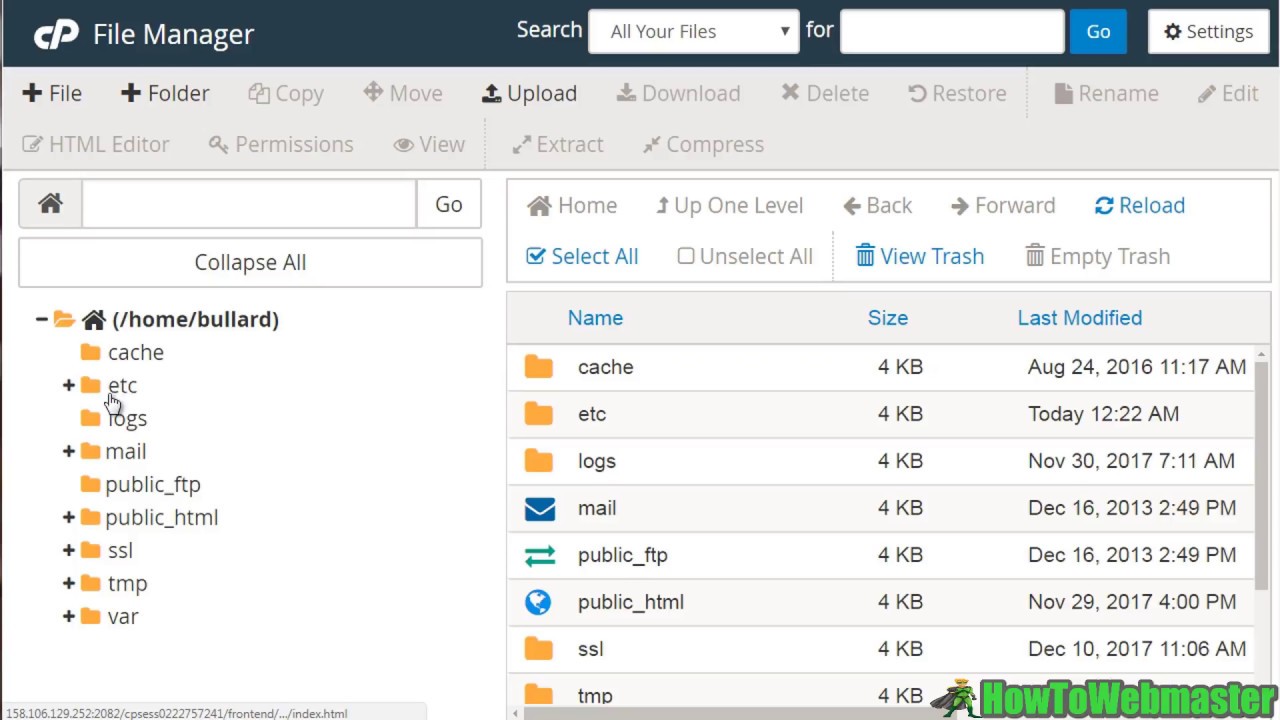Viewport: 1280px width, 720px height.
Task: Click the Move toolbar item
Action: coord(403,93)
